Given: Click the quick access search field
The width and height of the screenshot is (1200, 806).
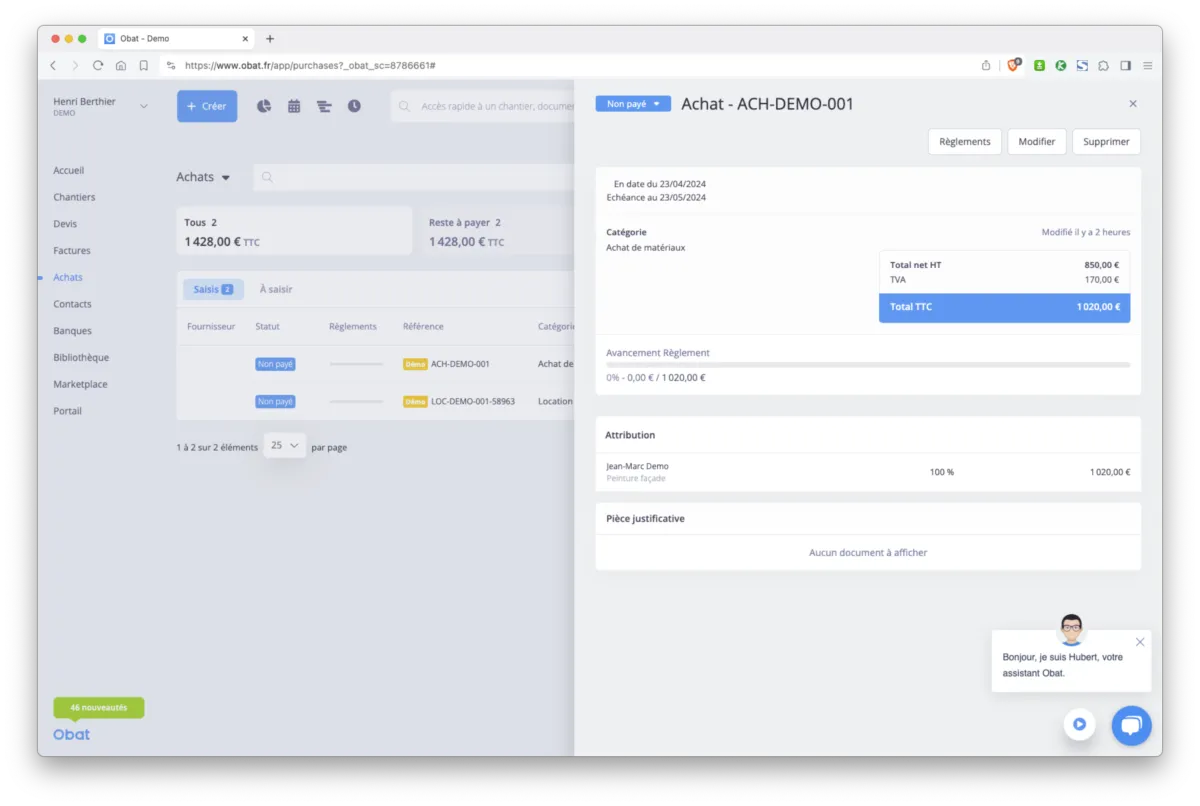Looking at the screenshot, I should [483, 106].
